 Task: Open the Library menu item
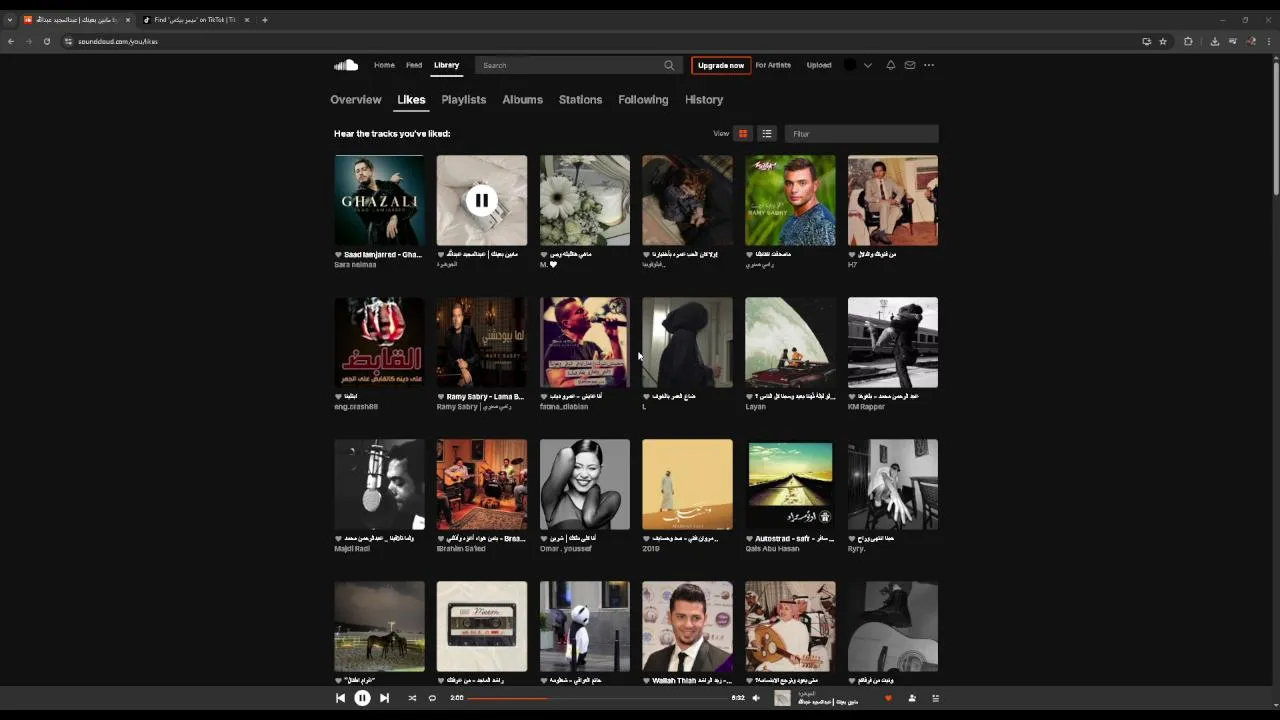446,65
